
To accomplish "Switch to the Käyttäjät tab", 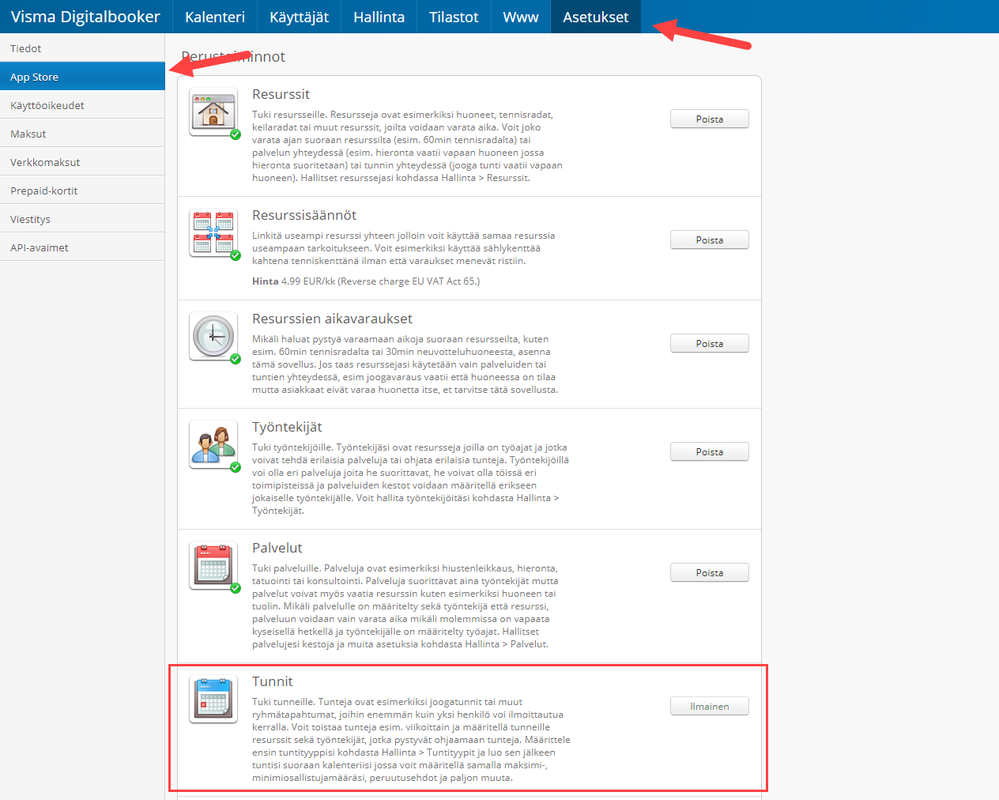I will pos(299,17).
